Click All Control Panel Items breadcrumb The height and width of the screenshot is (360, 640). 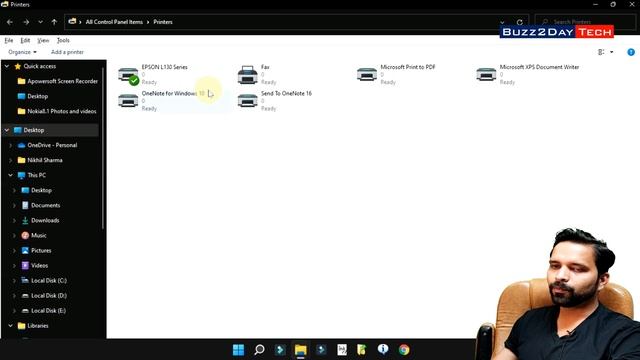coord(114,22)
